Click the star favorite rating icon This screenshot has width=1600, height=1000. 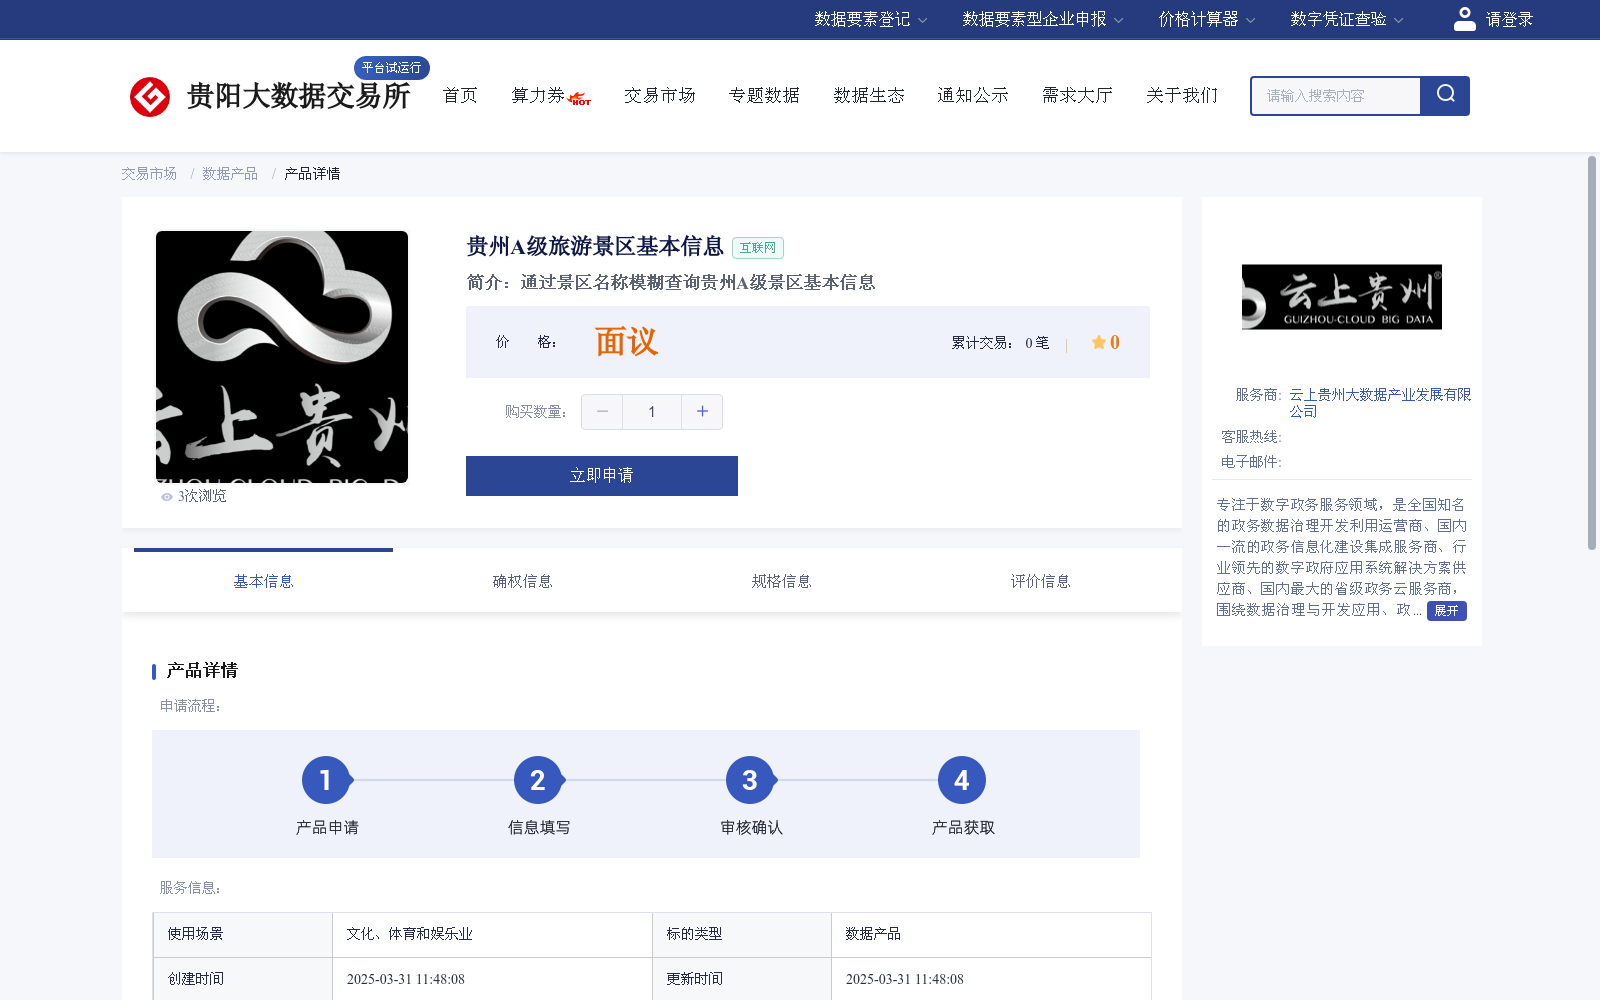1098,342
